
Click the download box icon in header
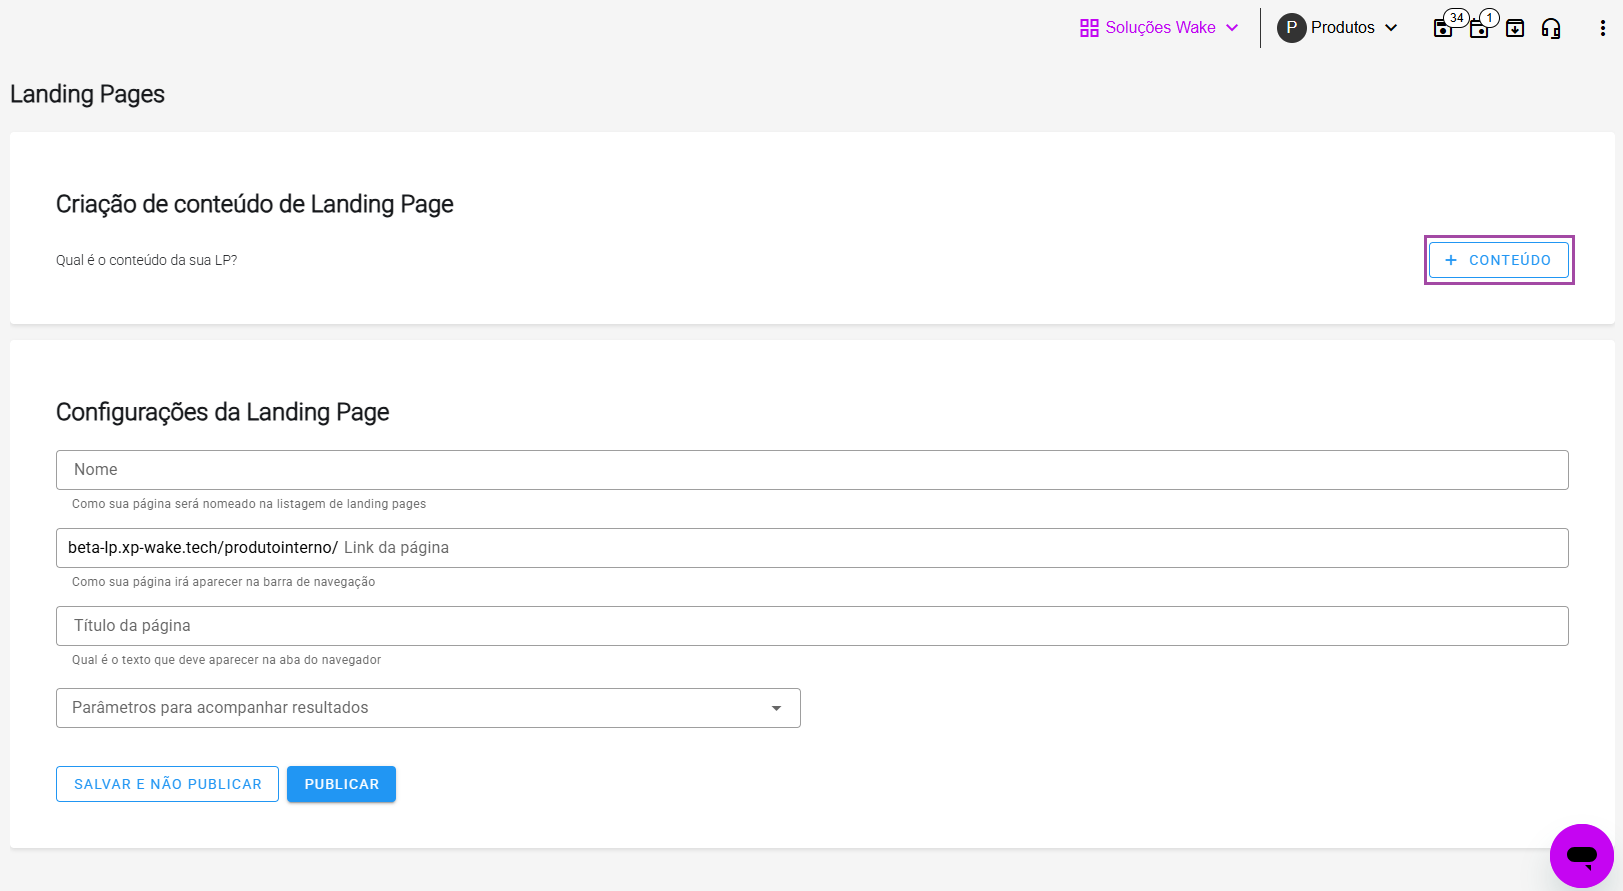(1515, 28)
